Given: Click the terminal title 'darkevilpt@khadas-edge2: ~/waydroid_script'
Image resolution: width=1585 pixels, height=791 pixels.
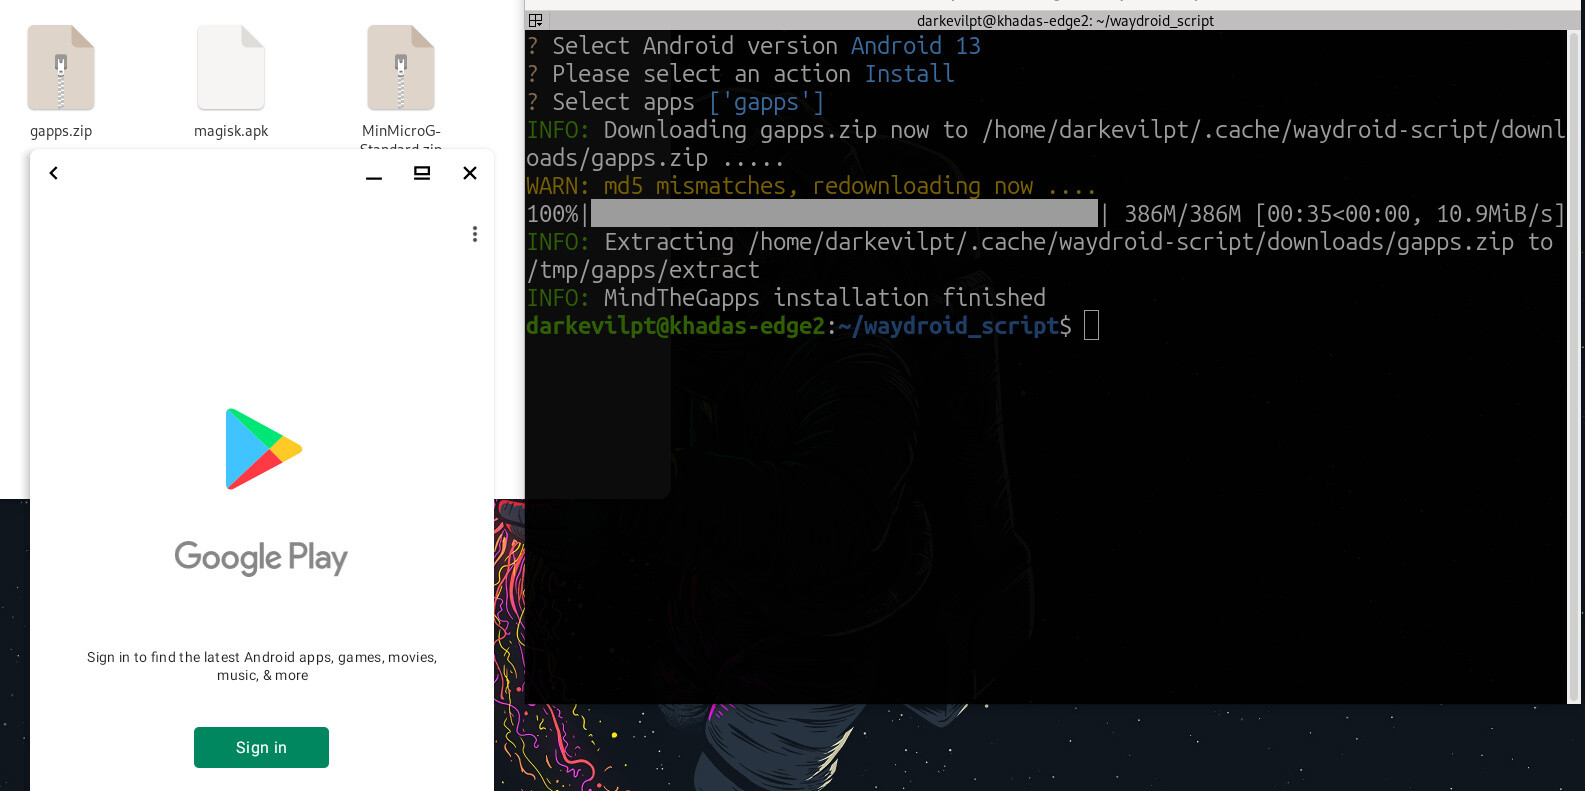Looking at the screenshot, I should [1065, 20].
